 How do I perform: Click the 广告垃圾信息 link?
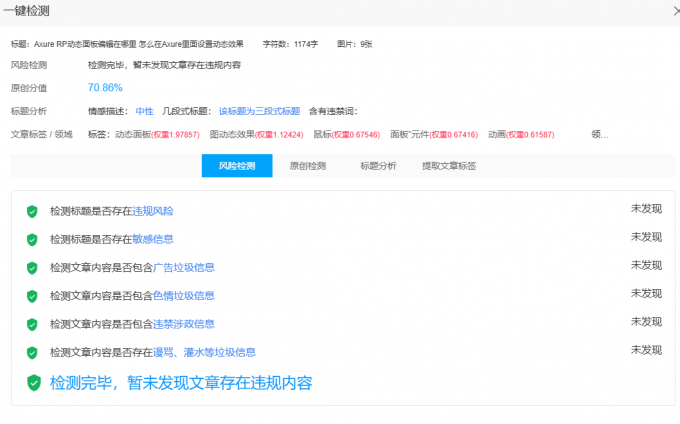[183, 267]
